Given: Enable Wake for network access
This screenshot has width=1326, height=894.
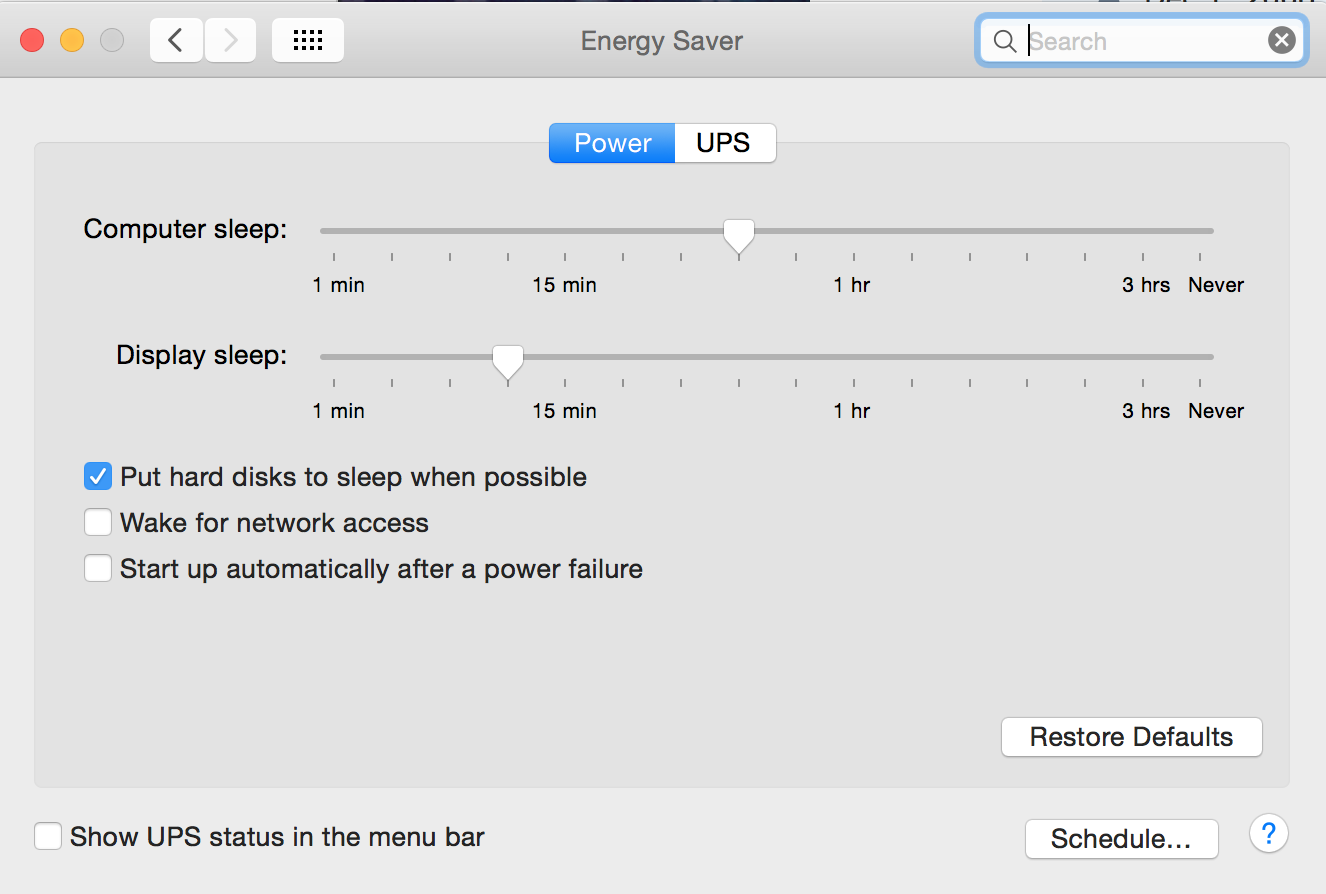Looking at the screenshot, I should [x=97, y=523].
